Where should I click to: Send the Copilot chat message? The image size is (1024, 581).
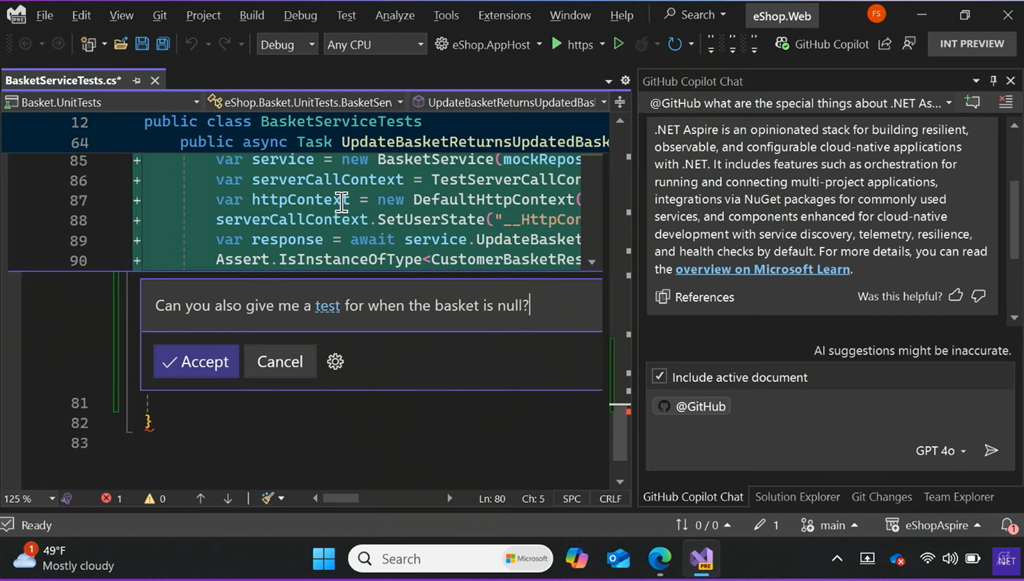991,451
